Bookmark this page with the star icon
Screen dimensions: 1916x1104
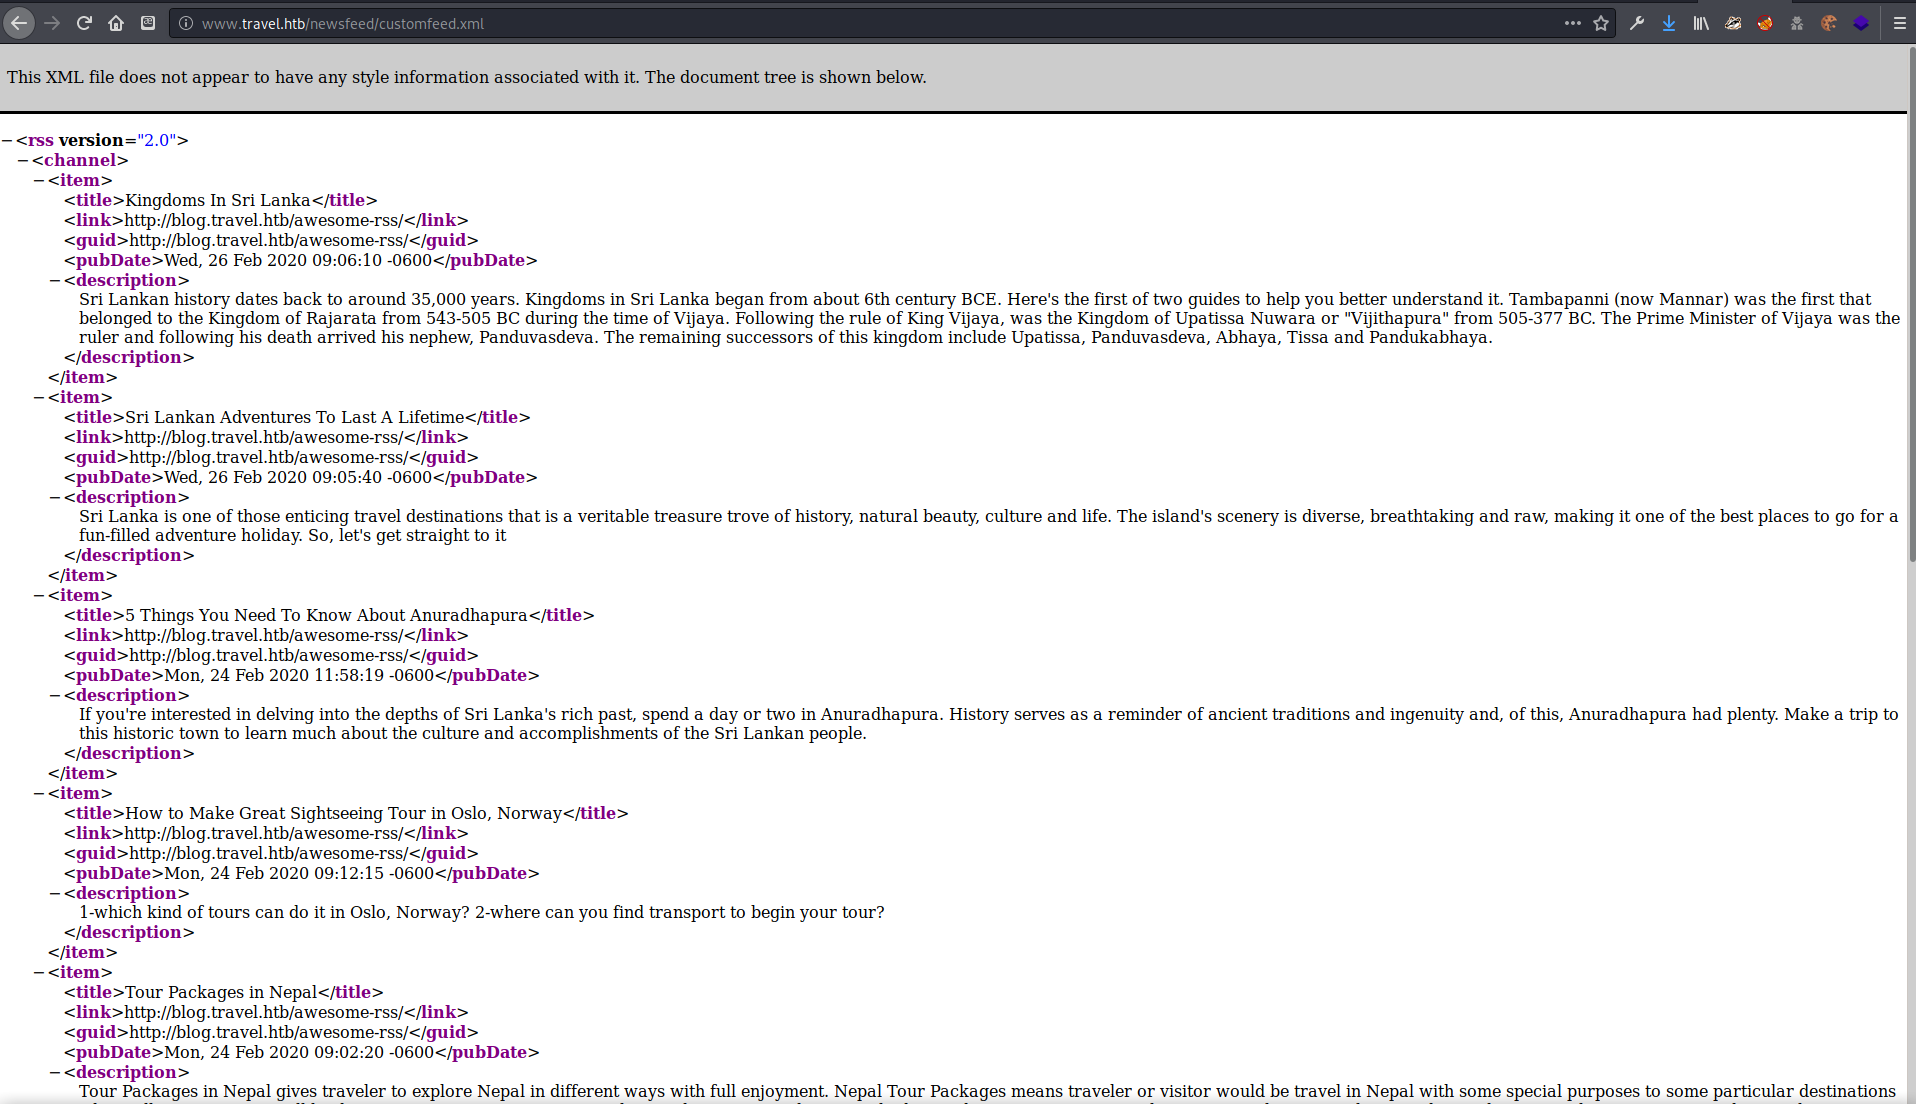tap(1601, 23)
